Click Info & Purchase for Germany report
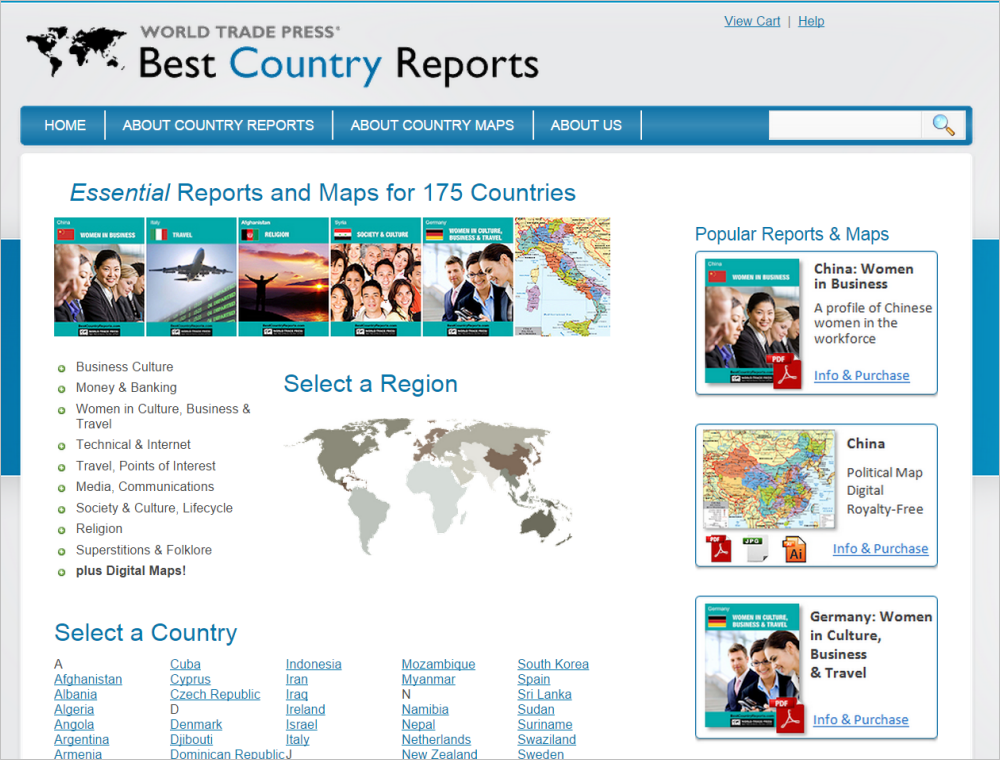 click(860, 720)
